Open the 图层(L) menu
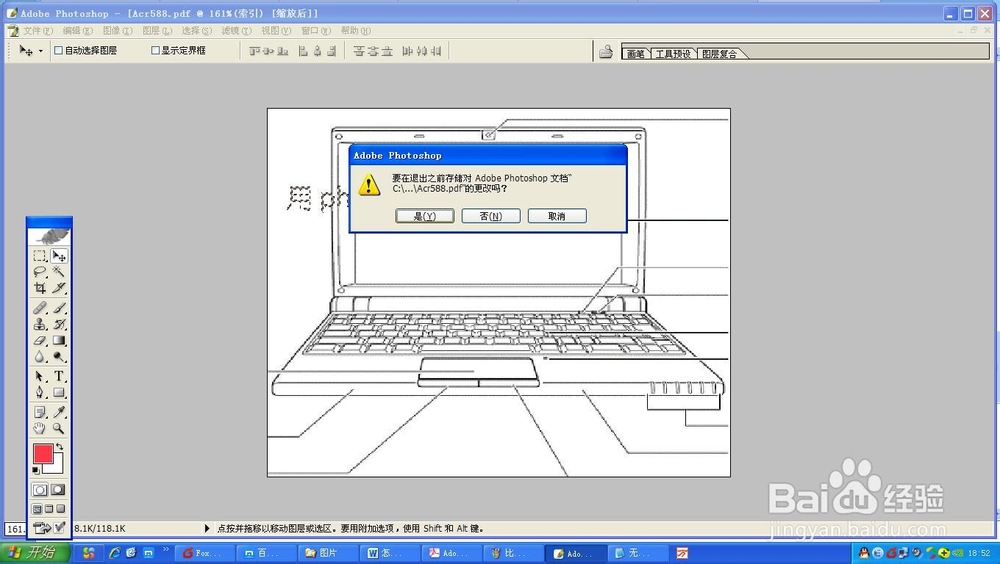Viewport: 1000px width, 564px height. tap(158, 31)
